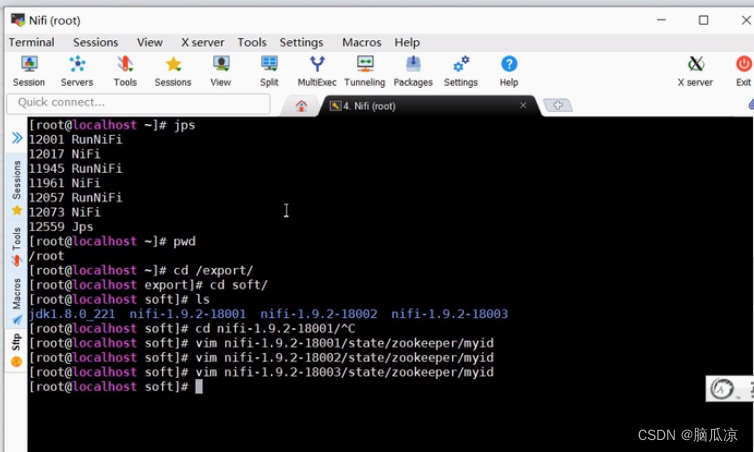This screenshot has height=452, width=754.
Task: Focus the Quick connect input field
Action: pos(138,103)
